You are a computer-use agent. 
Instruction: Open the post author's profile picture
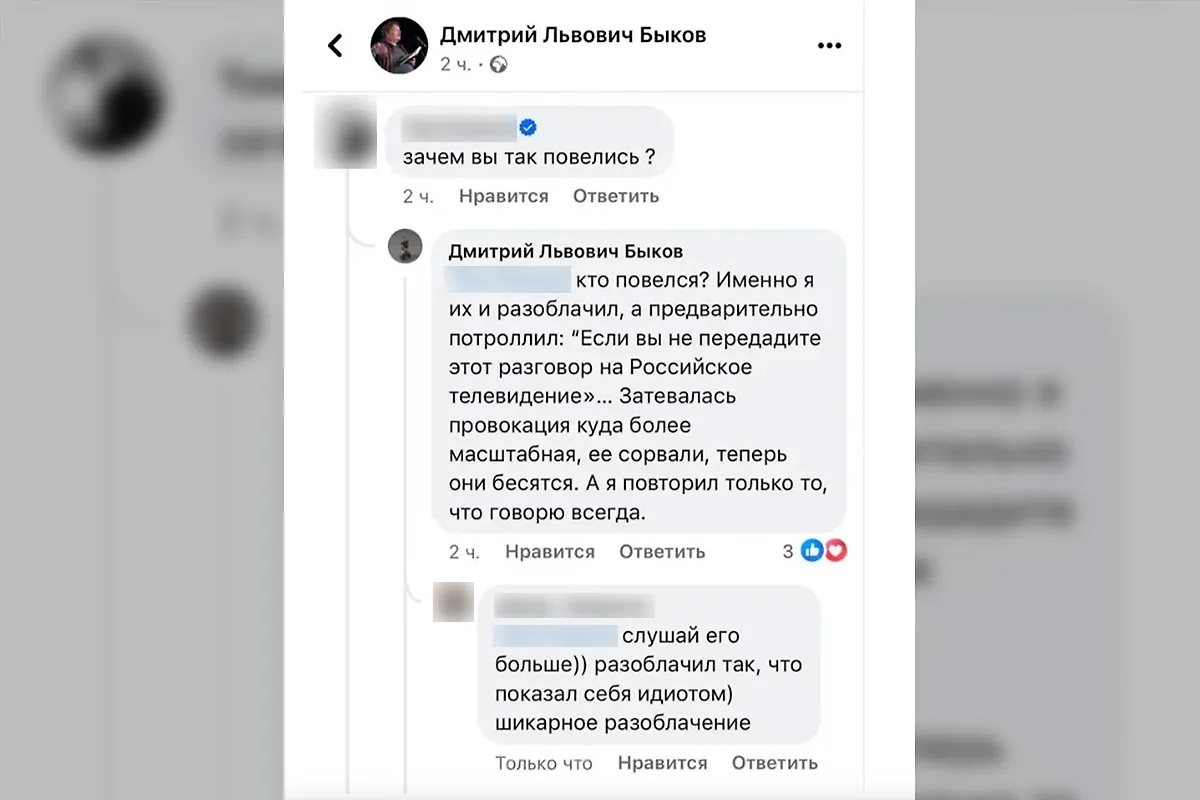(400, 46)
